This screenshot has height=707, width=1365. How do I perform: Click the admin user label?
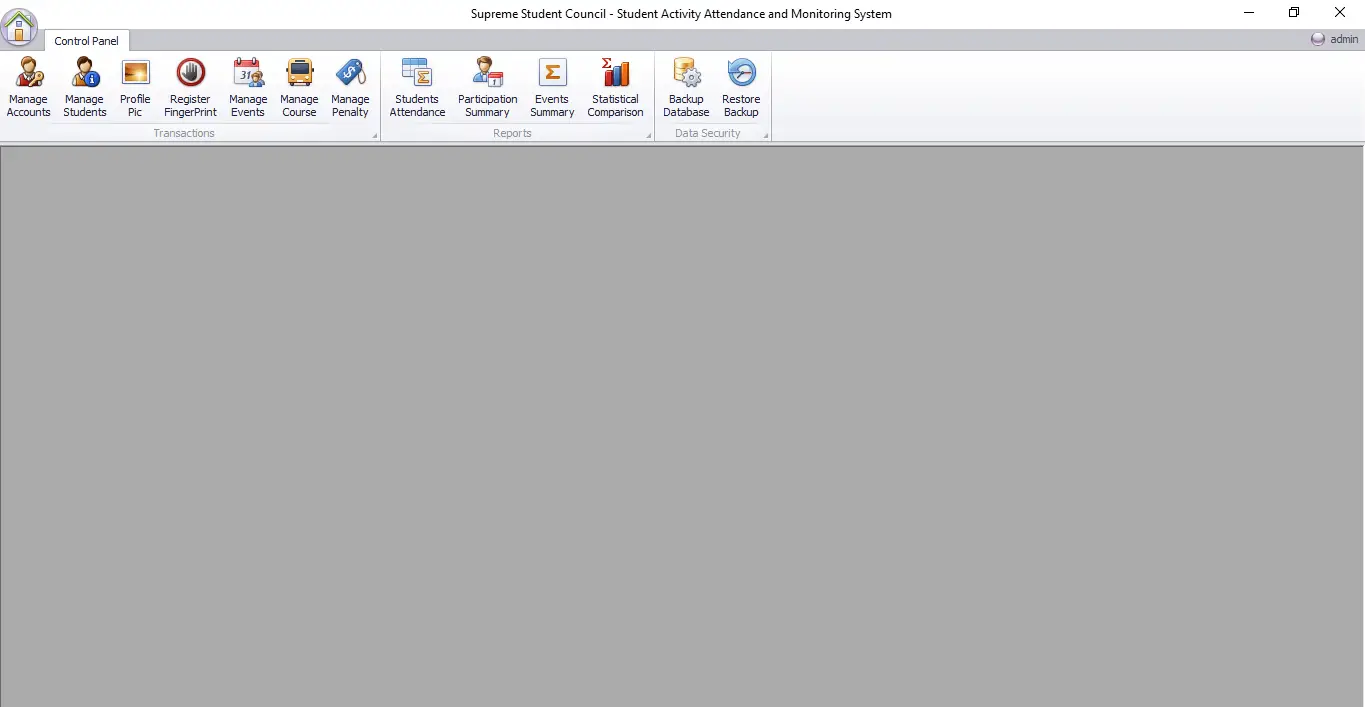1344,40
